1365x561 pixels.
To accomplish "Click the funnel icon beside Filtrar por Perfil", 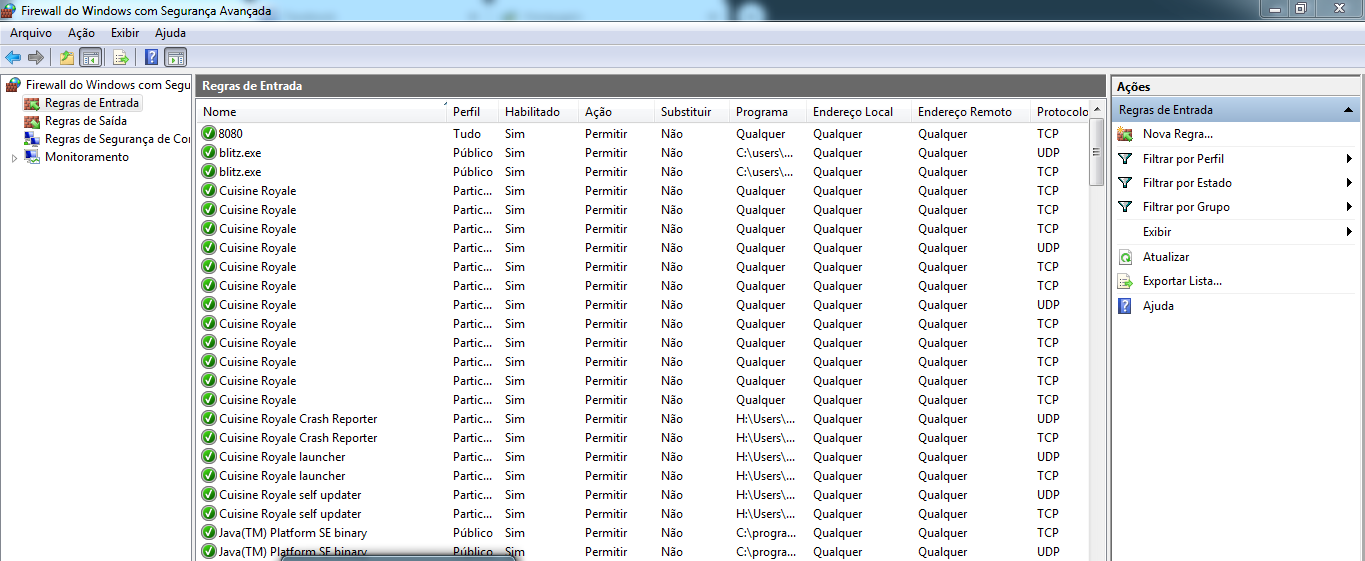I will 1125,159.
